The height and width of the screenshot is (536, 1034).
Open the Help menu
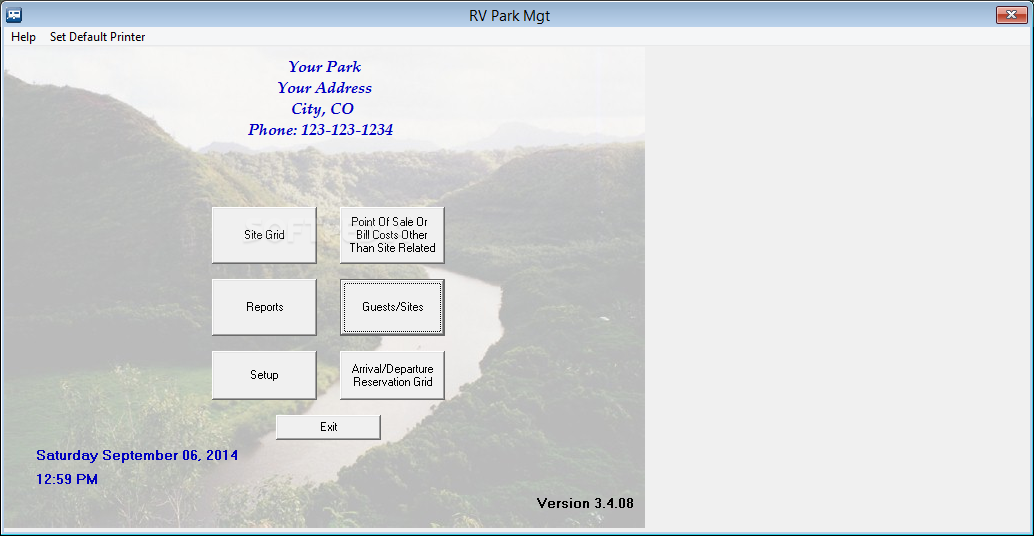[23, 37]
